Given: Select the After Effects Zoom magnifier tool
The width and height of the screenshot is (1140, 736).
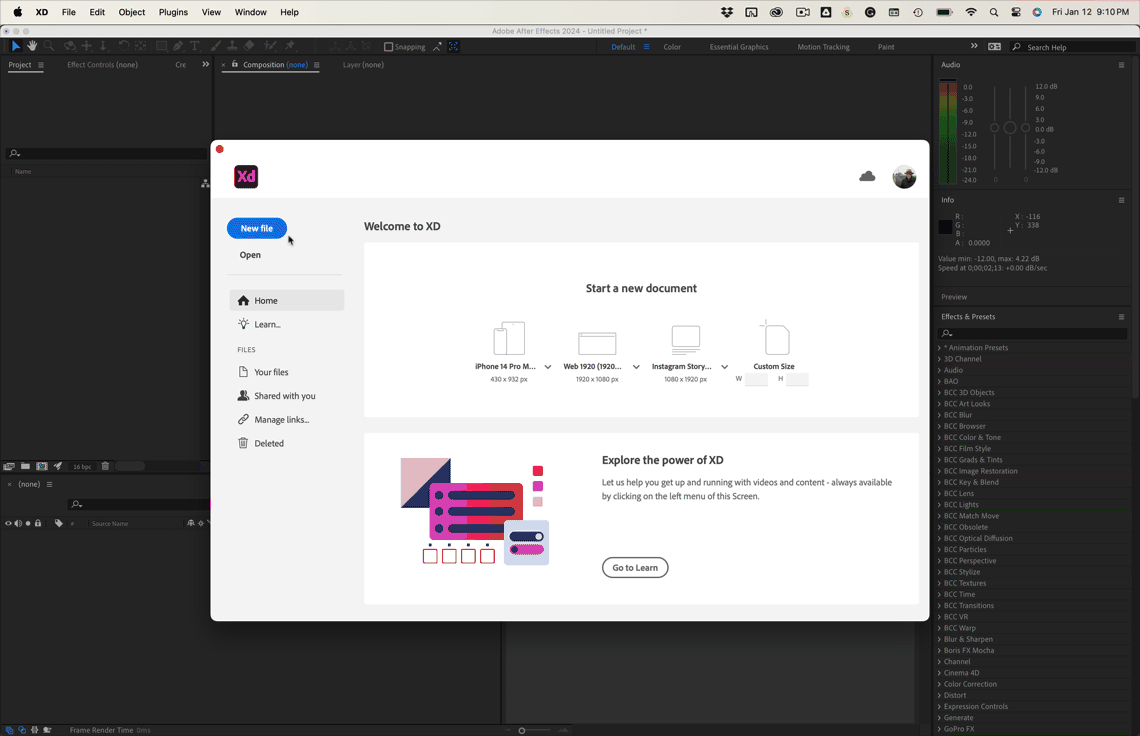Looking at the screenshot, I should pos(49,46).
